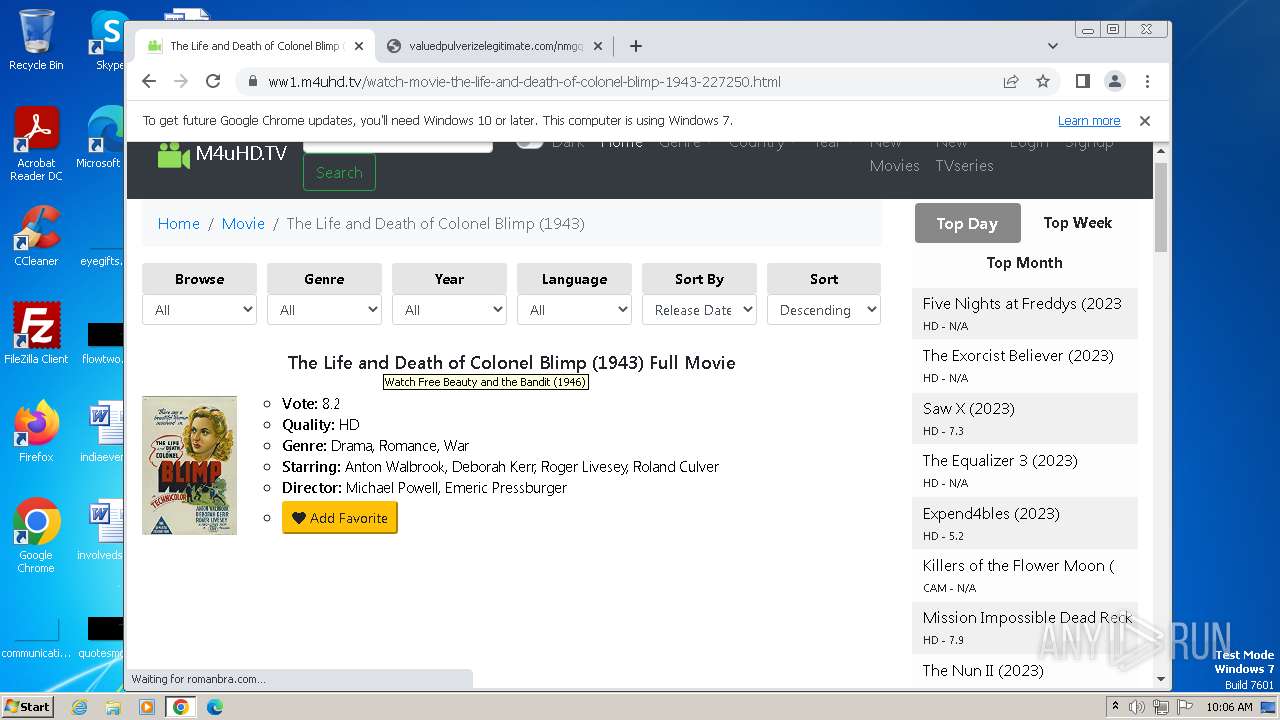Switch to the Top Week tab
Viewport: 1280px width, 720px height.
tap(1078, 223)
